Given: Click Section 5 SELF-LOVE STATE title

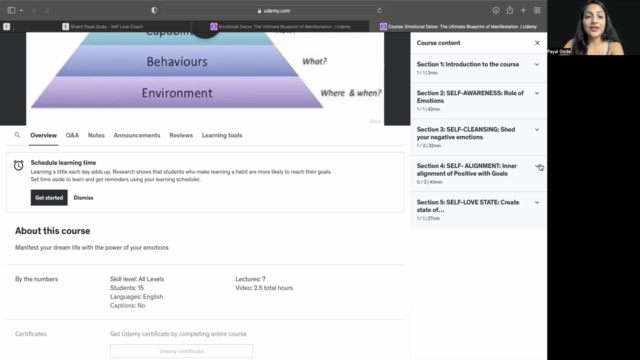Looking at the screenshot, I should click(x=468, y=206).
